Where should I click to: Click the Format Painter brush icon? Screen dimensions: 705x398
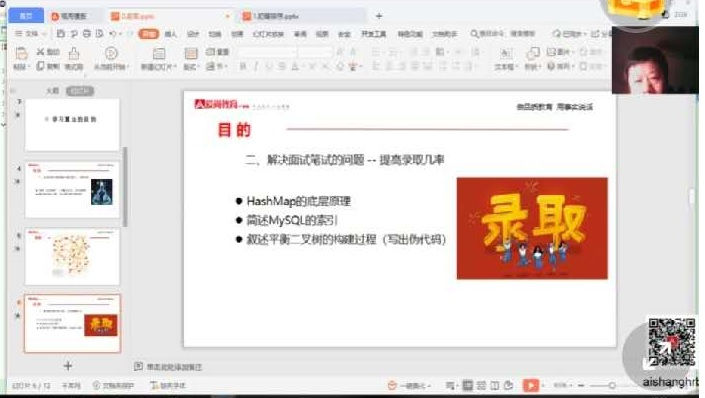(74, 54)
